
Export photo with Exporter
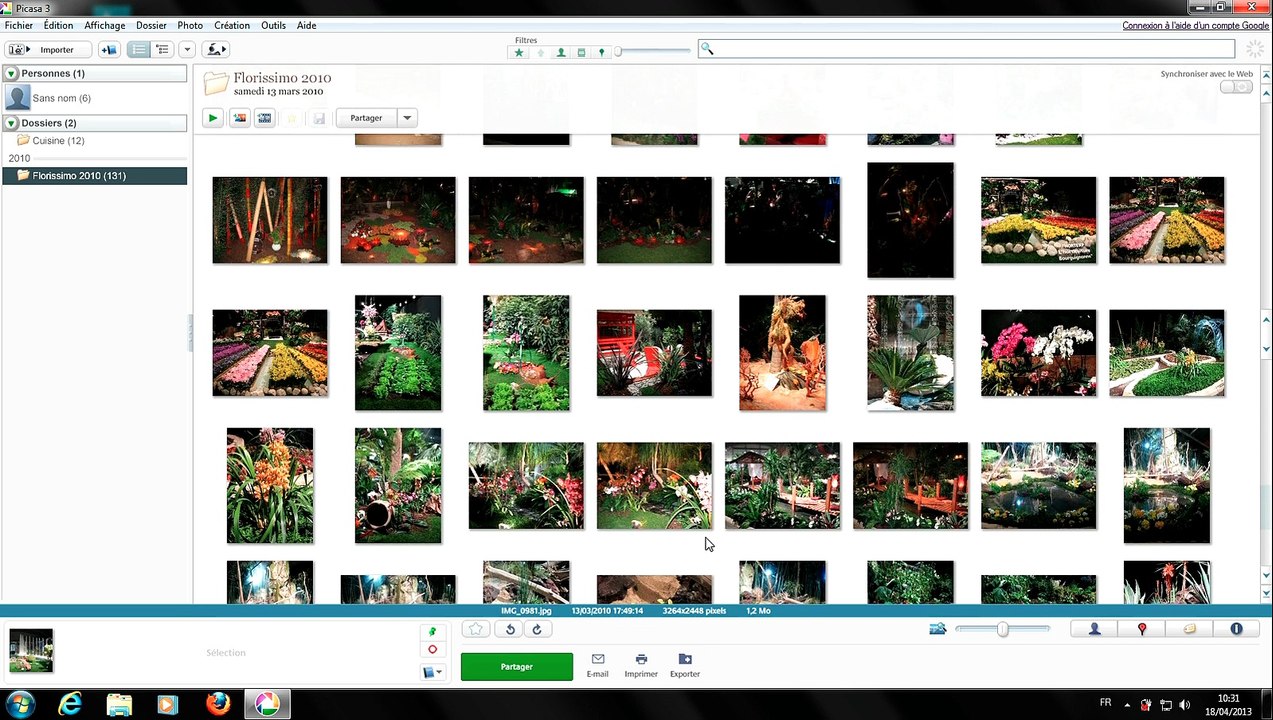pyautogui.click(x=685, y=665)
